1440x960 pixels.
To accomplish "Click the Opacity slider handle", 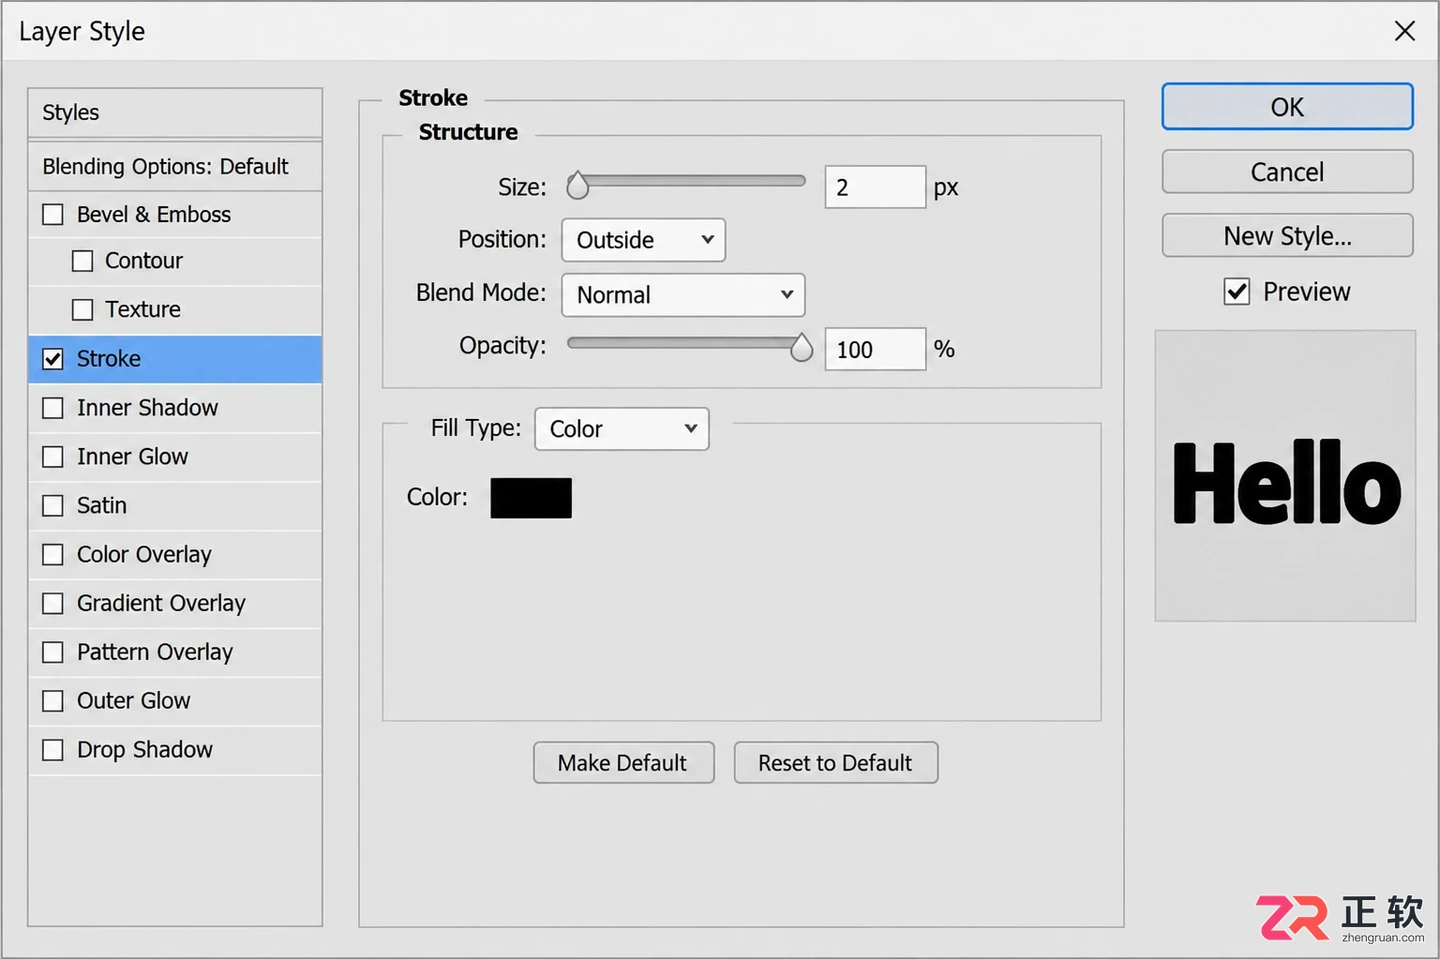I will click(x=802, y=348).
